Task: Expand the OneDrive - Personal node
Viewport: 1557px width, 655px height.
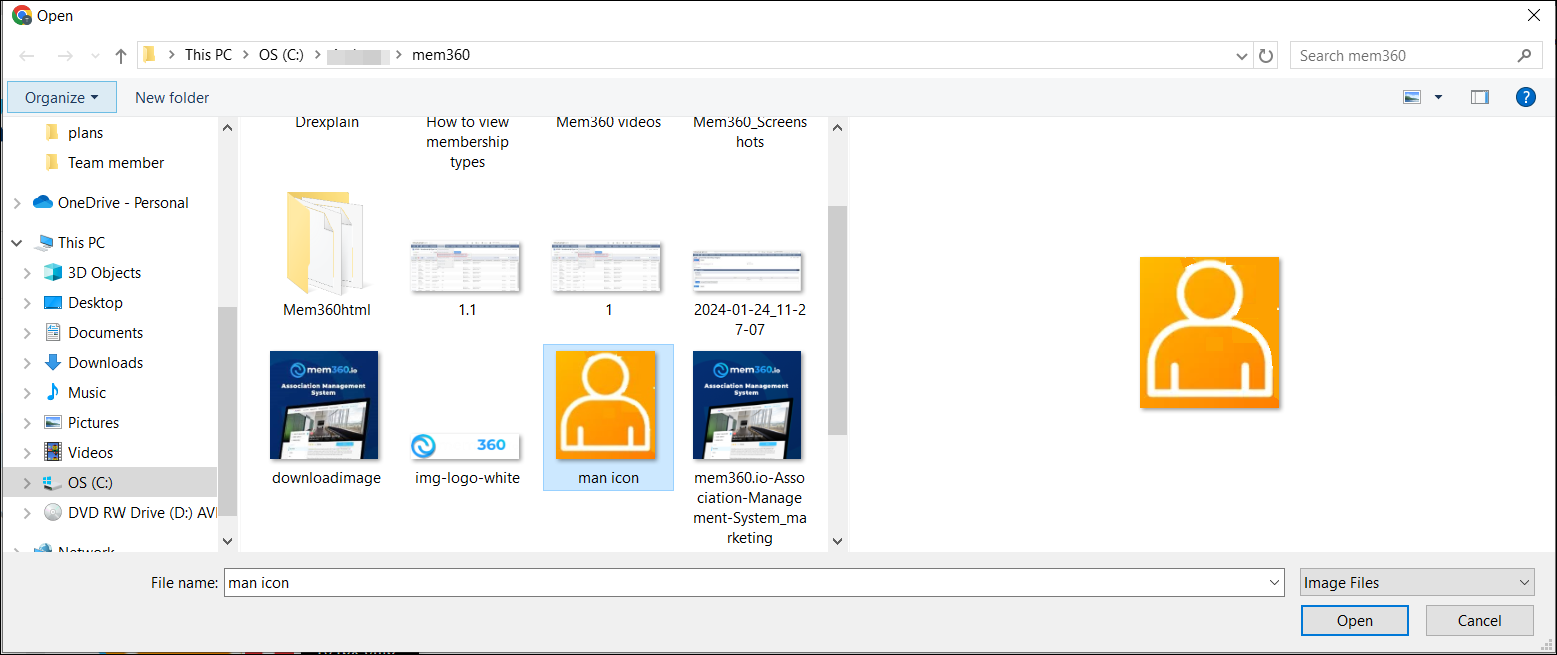Action: (17, 203)
